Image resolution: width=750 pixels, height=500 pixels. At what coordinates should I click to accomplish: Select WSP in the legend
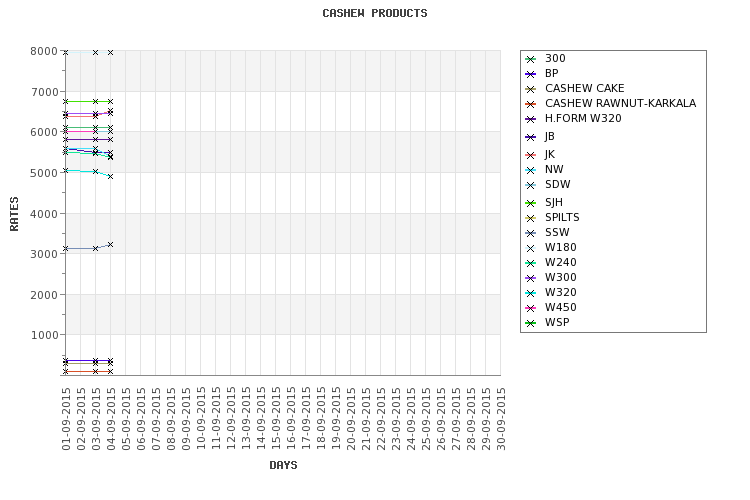pyautogui.click(x=557, y=322)
